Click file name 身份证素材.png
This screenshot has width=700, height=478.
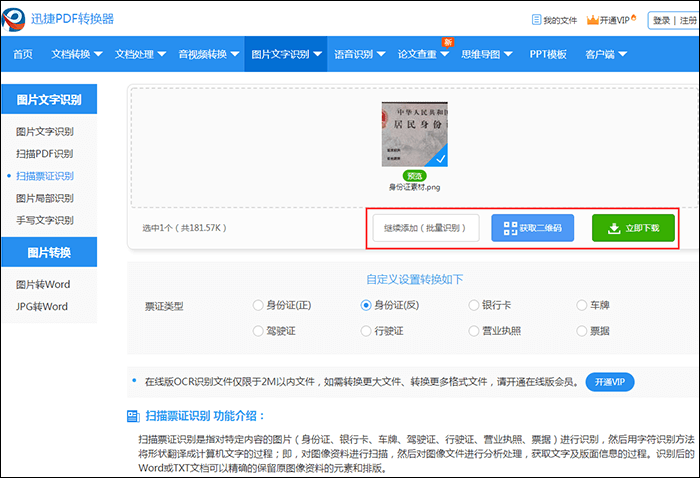point(415,187)
